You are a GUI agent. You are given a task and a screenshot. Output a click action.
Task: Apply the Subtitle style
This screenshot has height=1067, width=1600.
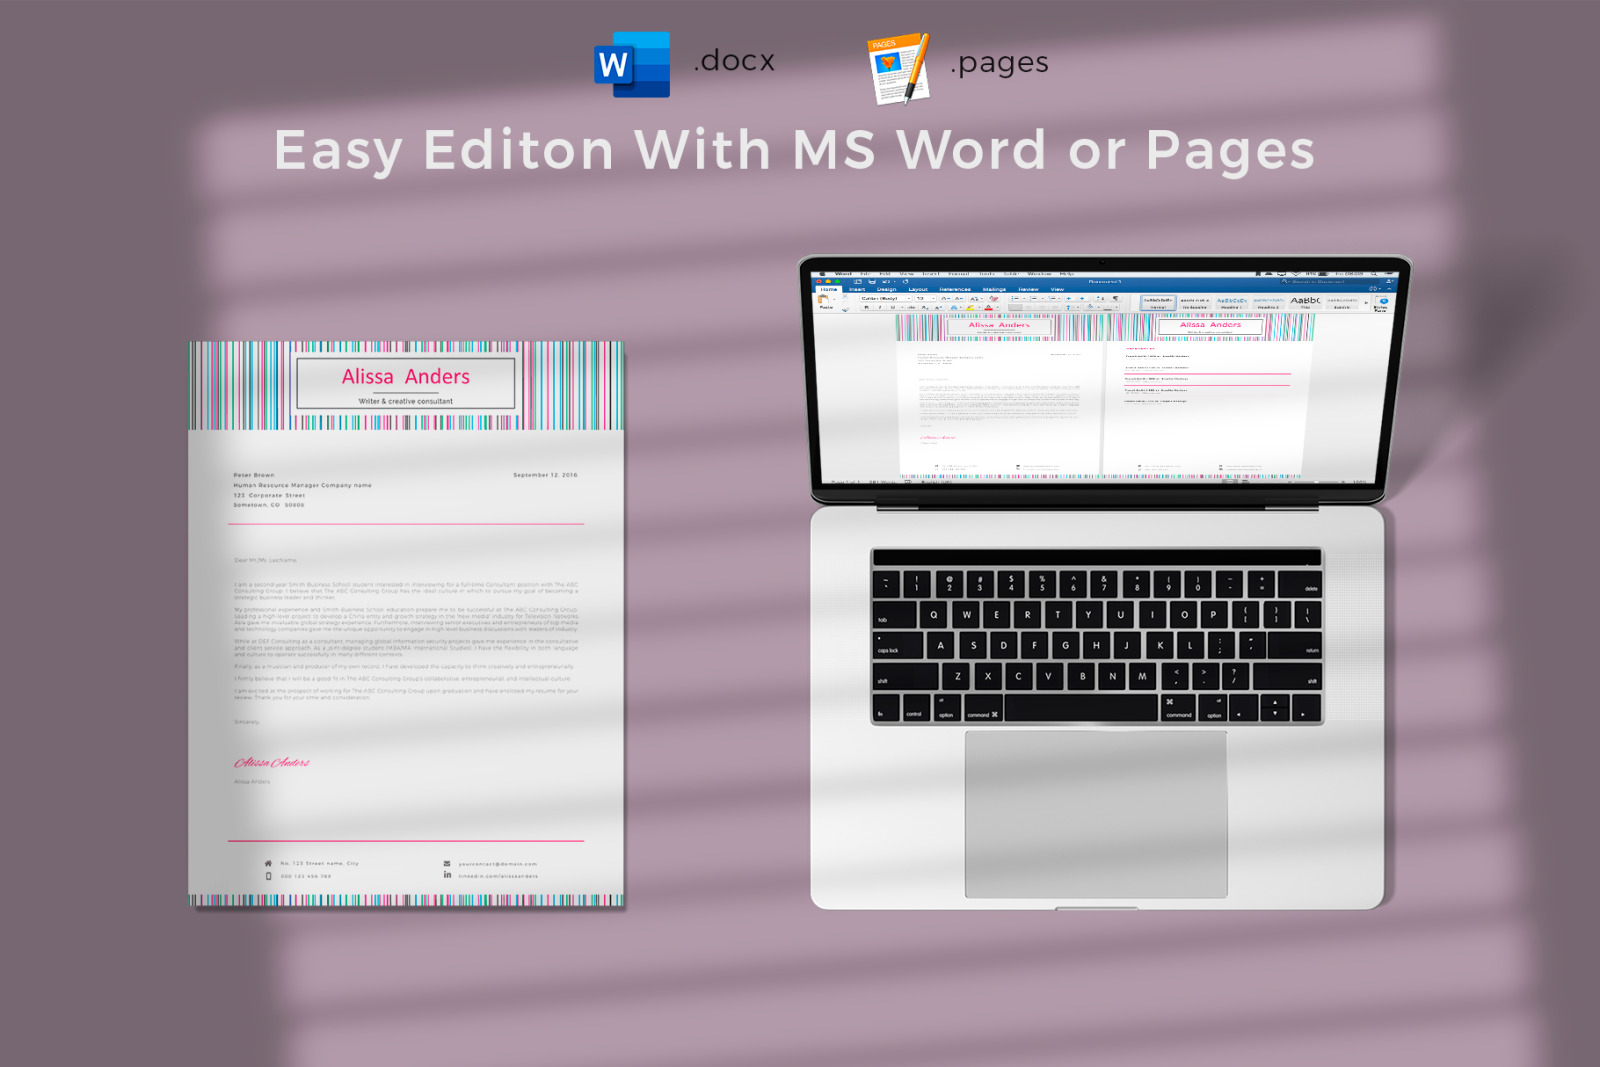click(1342, 302)
